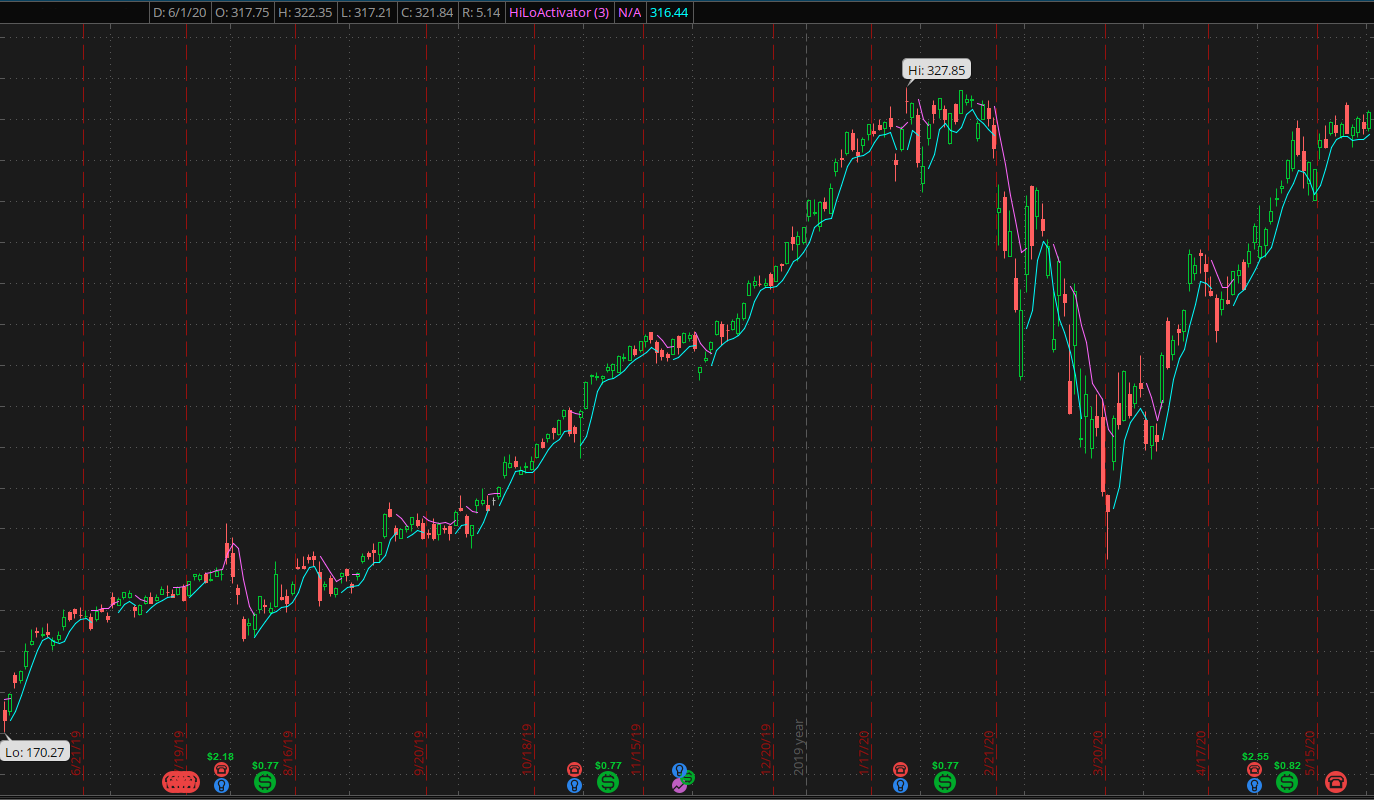The height and width of the screenshot is (800, 1374).
Task: Click the blue lightbulb icon near 1/17/20
Action: point(900,786)
